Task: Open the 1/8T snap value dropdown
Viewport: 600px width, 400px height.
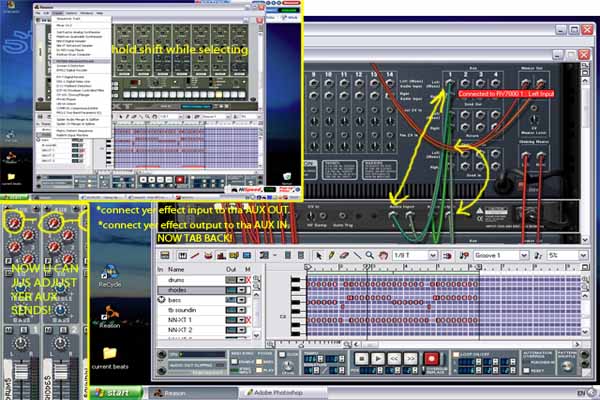Action: [x=433, y=255]
